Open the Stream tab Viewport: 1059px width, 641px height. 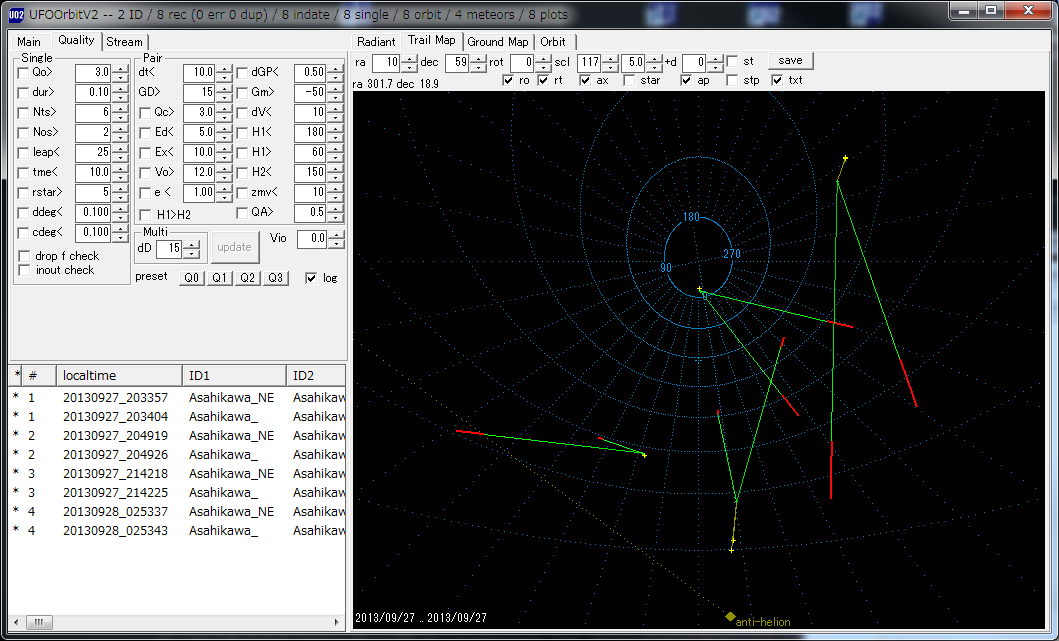tap(124, 42)
